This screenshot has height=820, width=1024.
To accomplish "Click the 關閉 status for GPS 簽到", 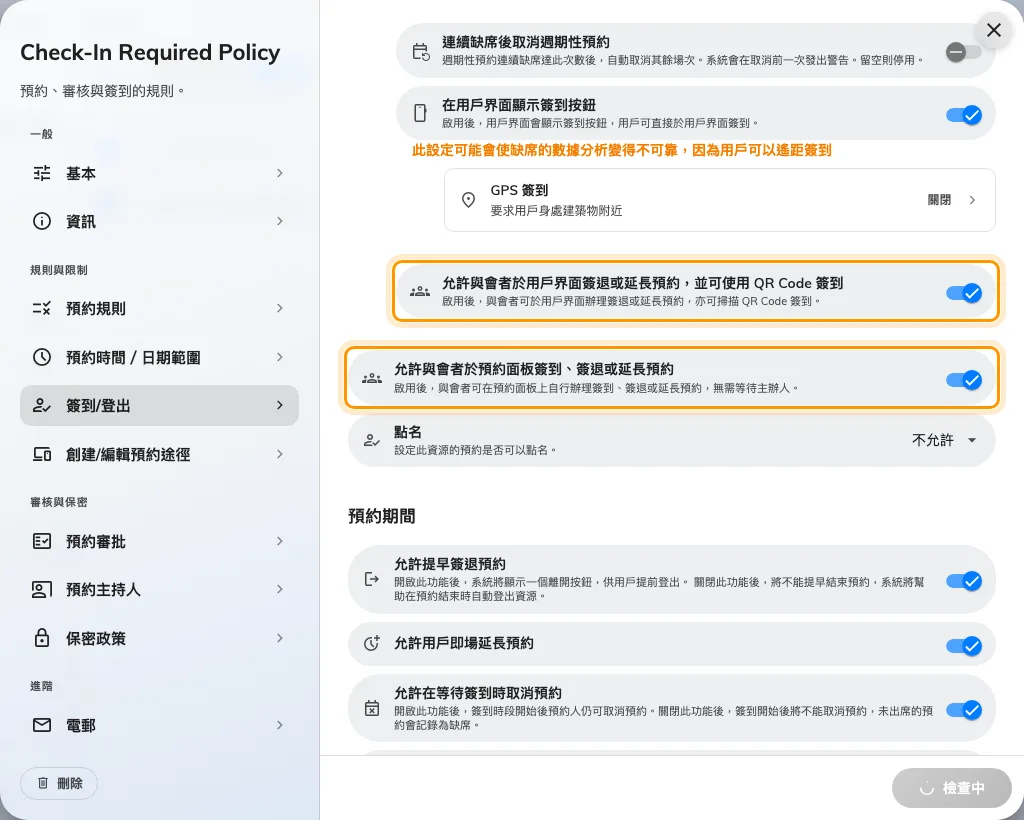I will point(939,200).
